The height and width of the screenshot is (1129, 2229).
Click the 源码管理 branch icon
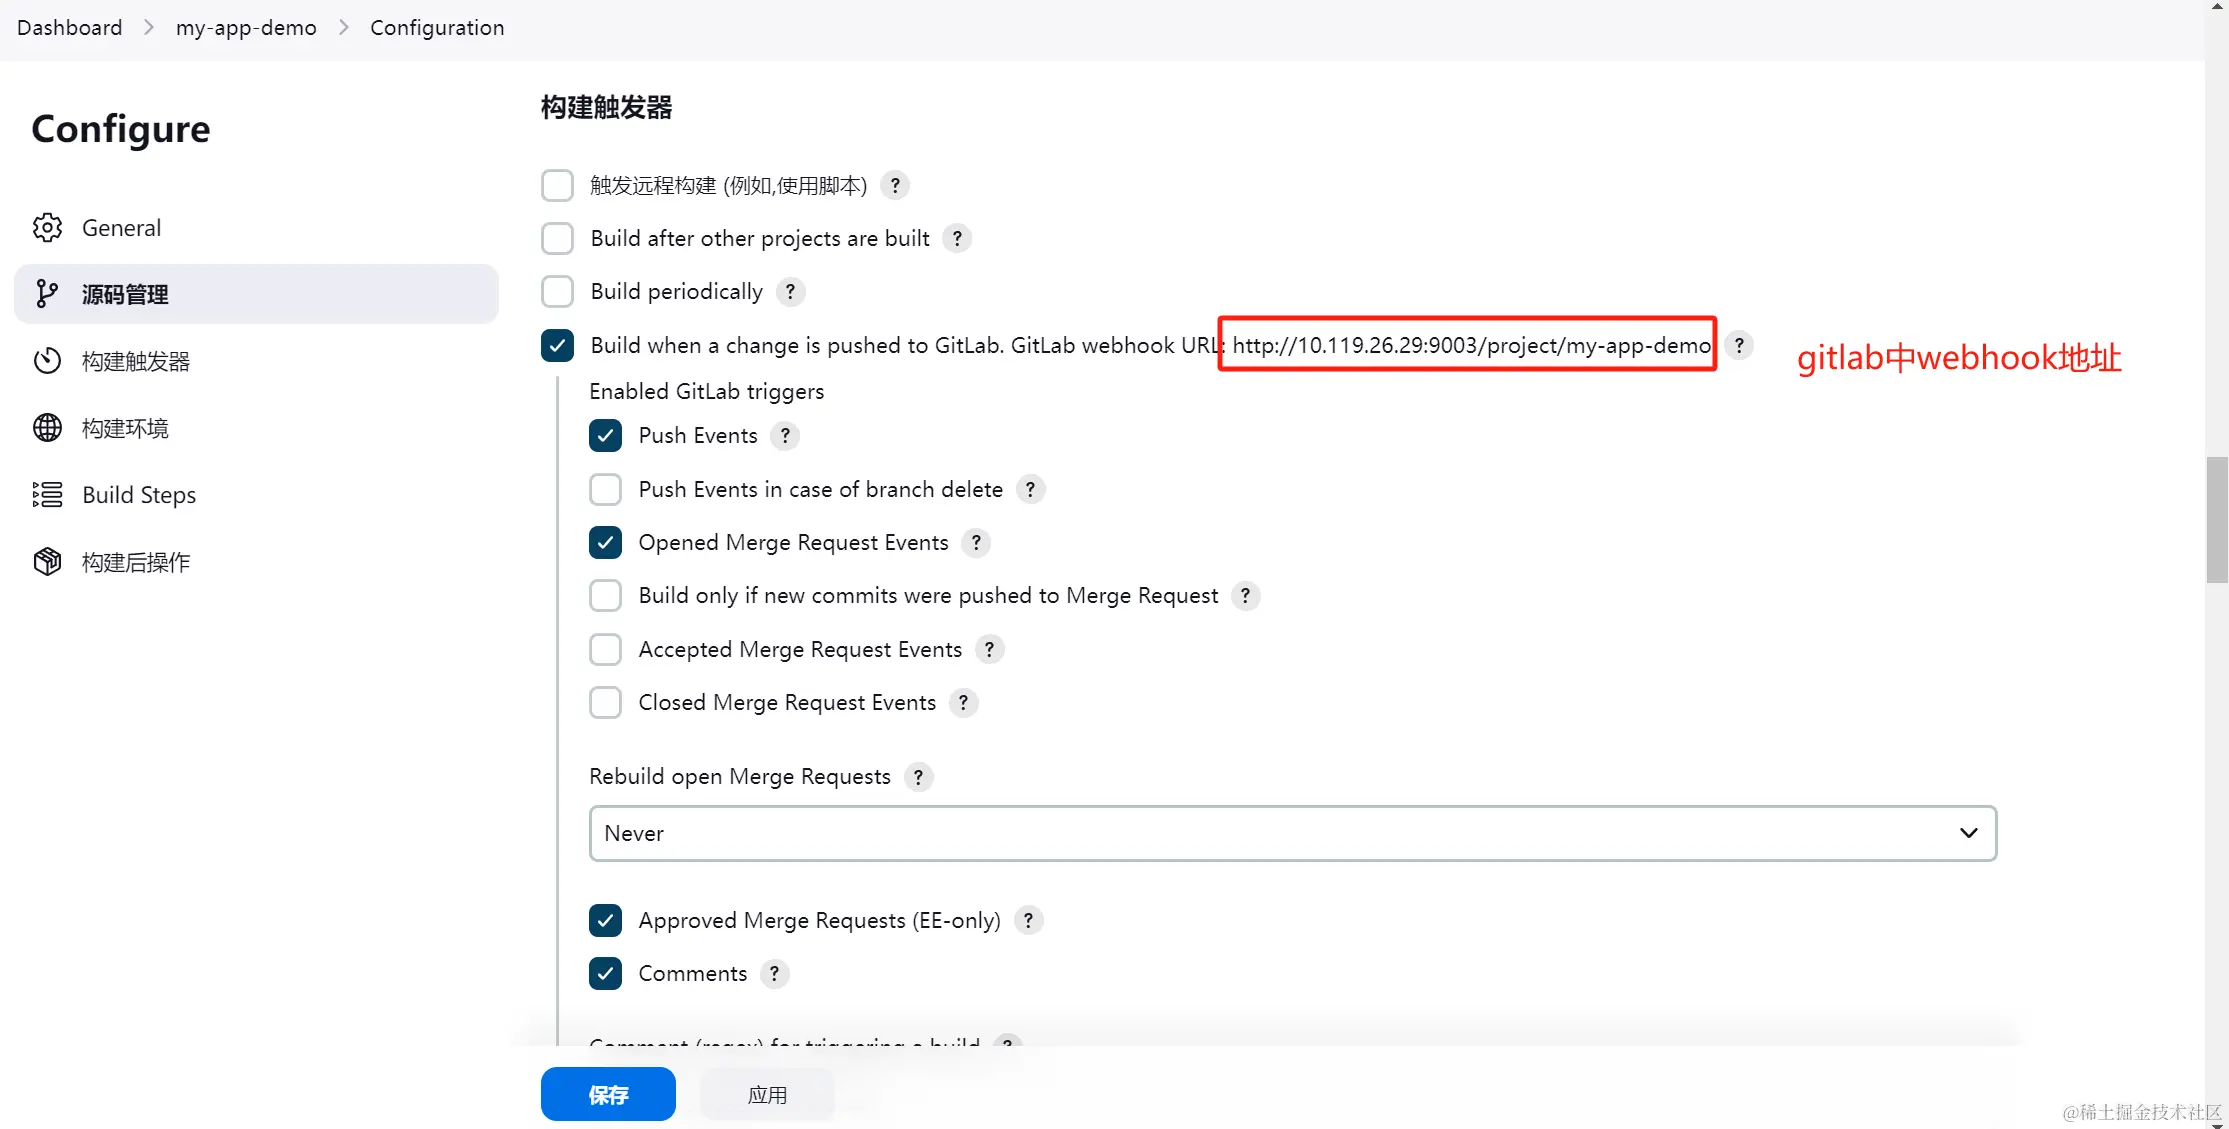(47, 294)
